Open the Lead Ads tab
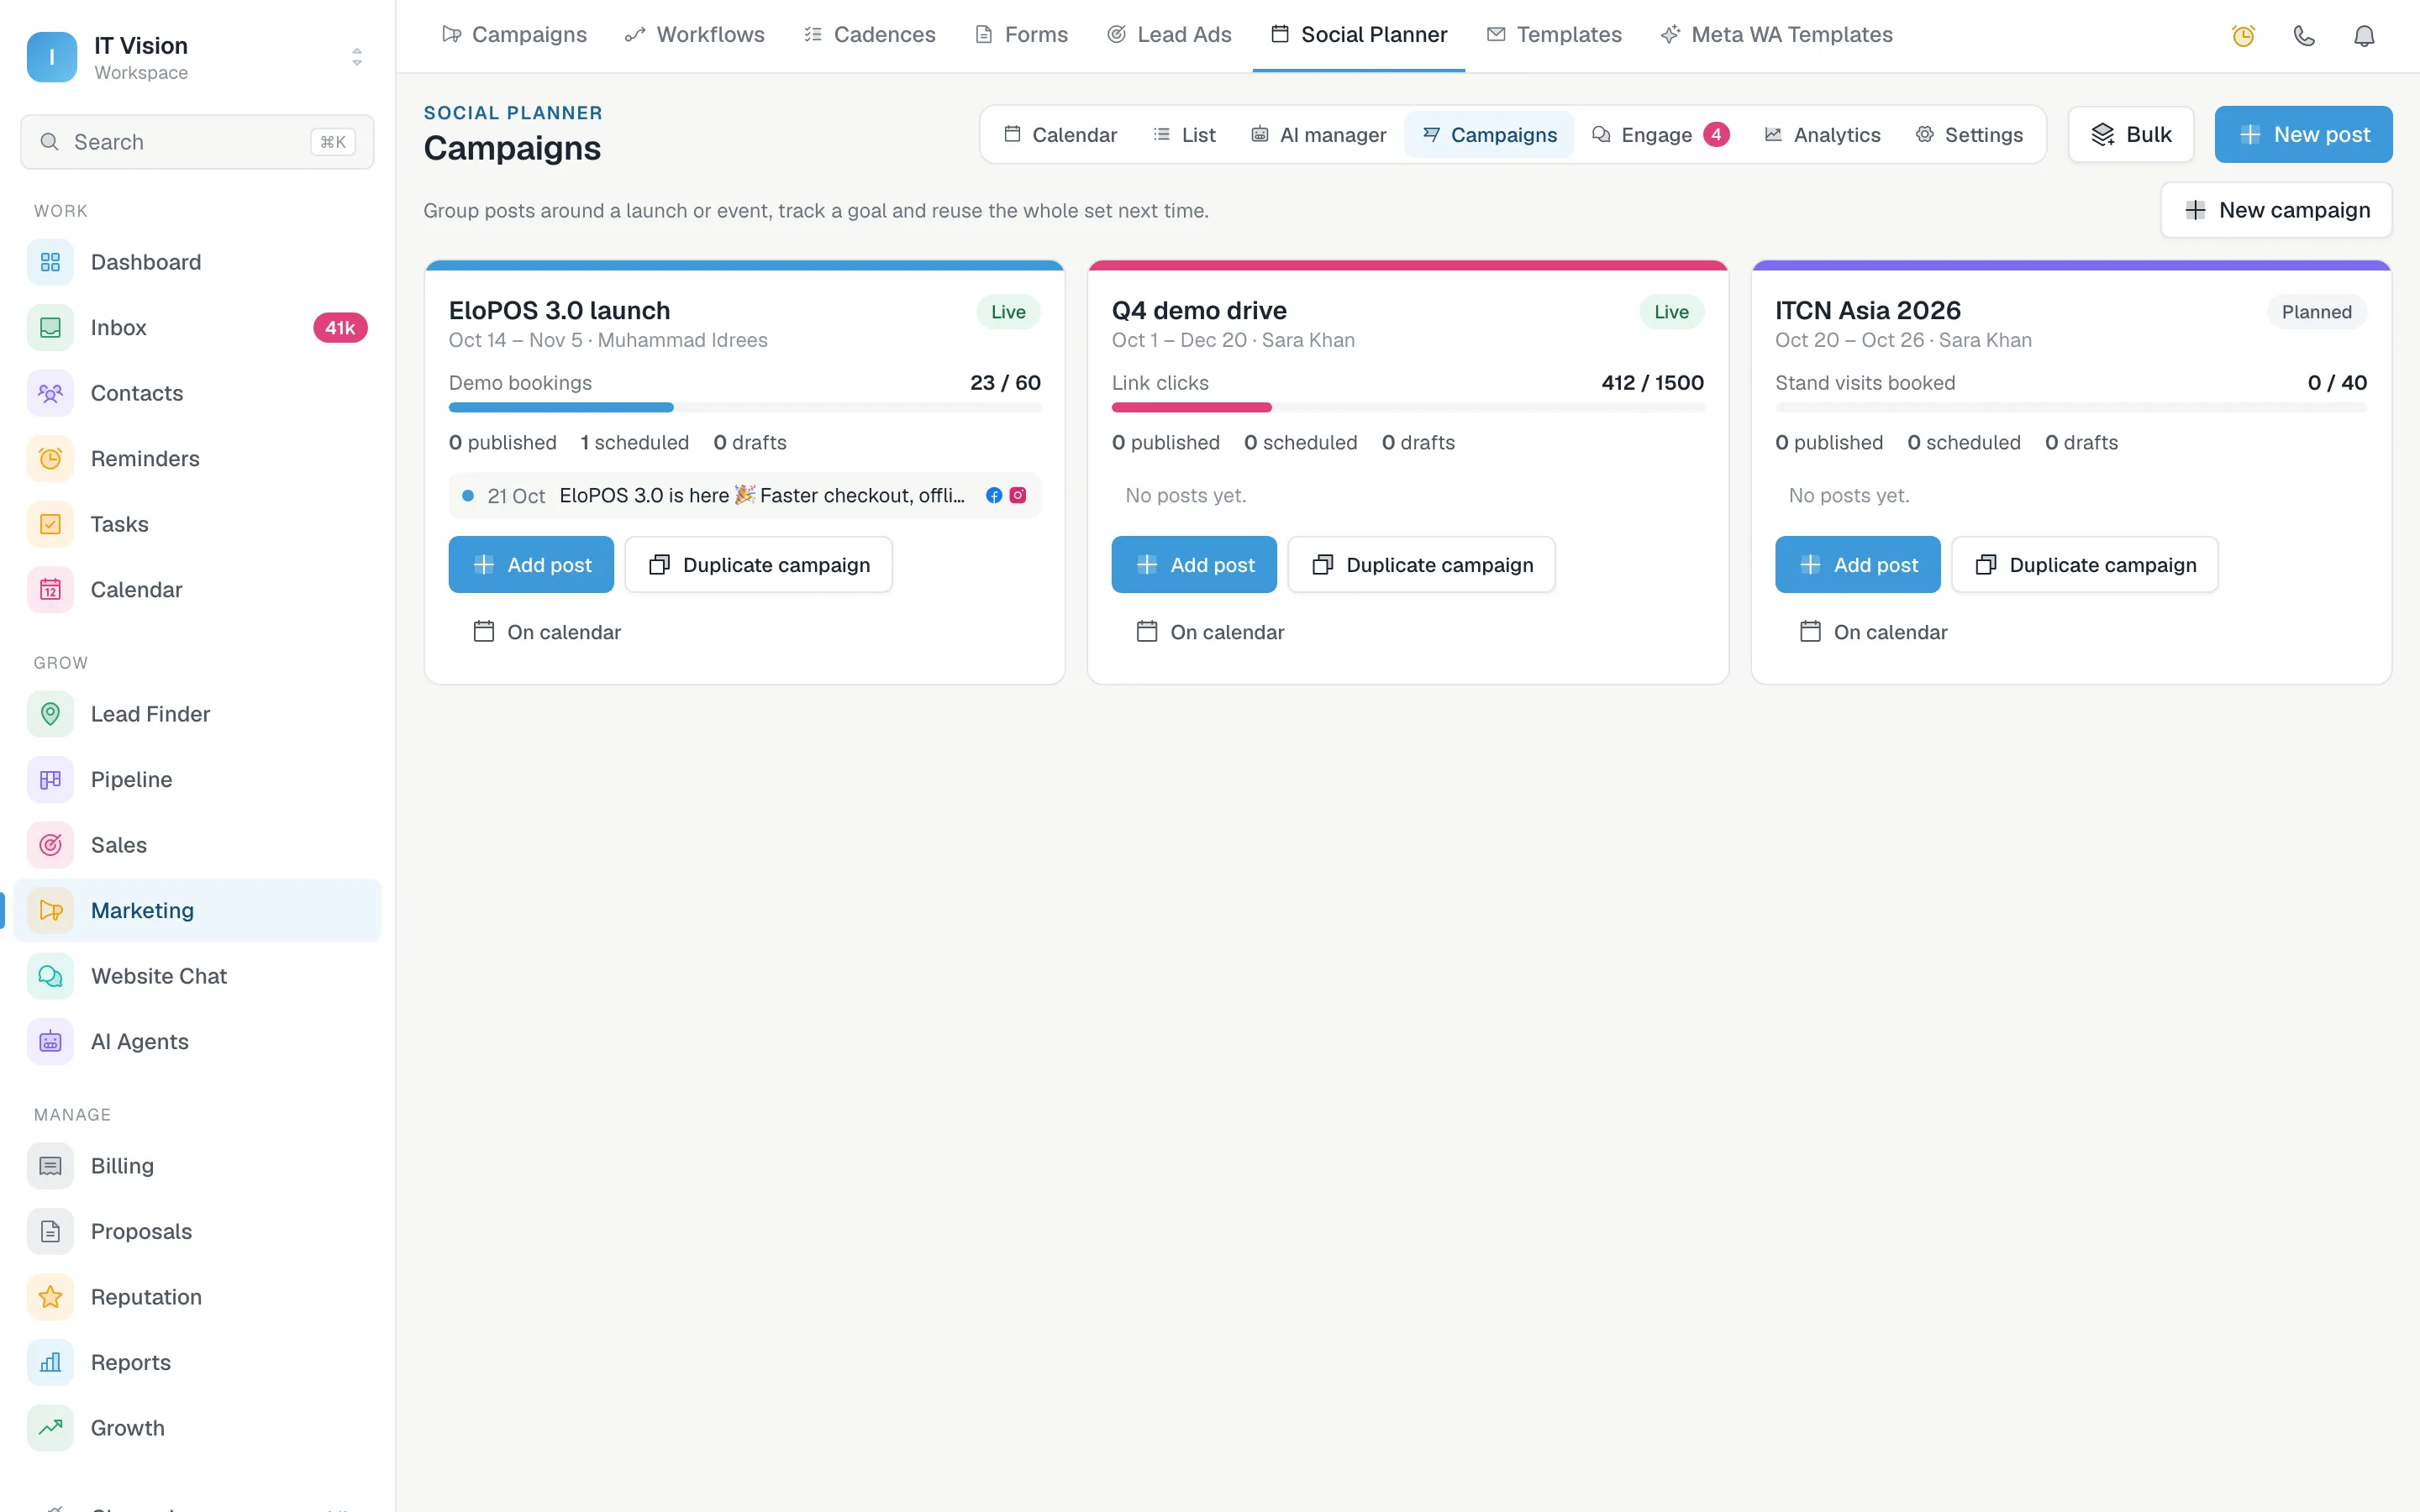Screen dimensions: 2420x1512 tap(1169, 35)
